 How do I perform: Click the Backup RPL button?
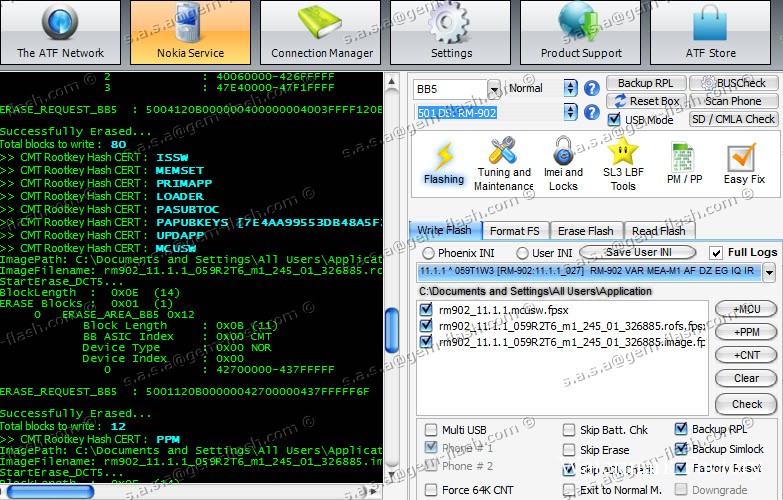646,83
